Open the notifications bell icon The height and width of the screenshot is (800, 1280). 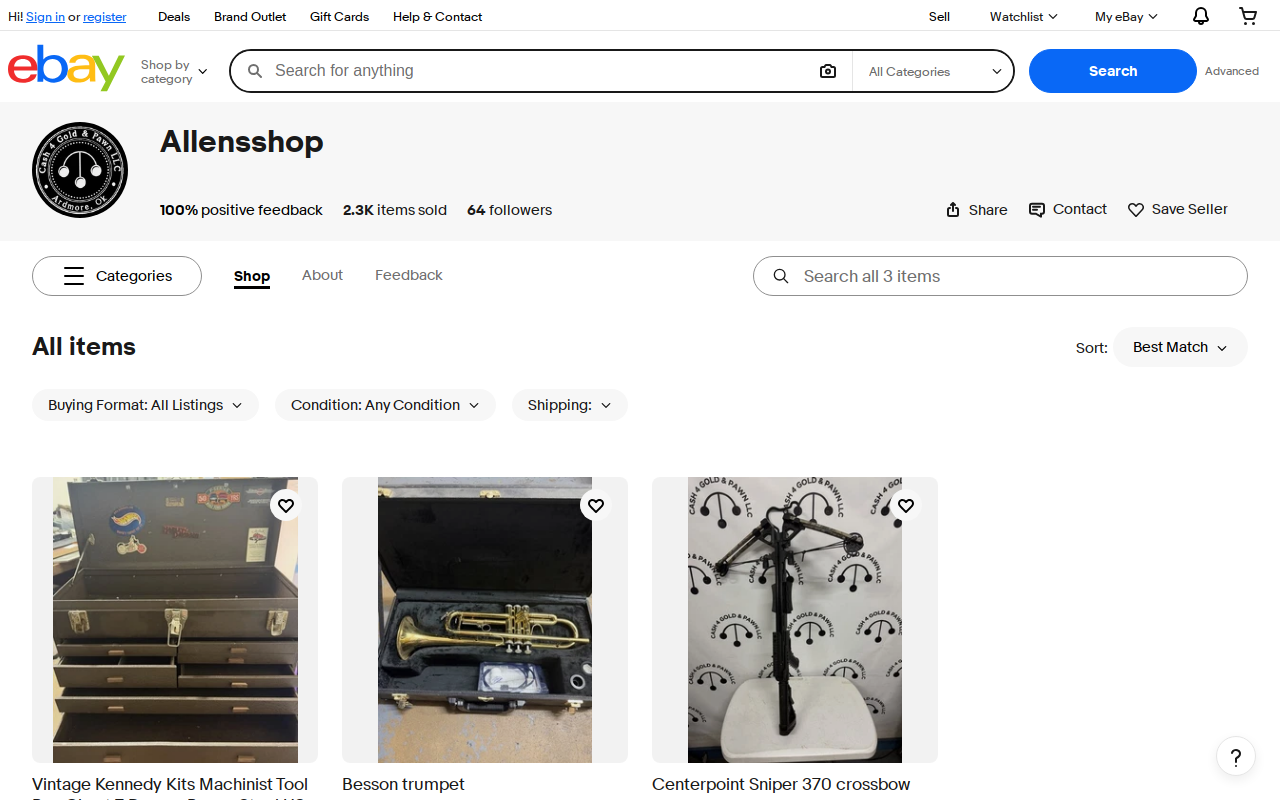1201,16
